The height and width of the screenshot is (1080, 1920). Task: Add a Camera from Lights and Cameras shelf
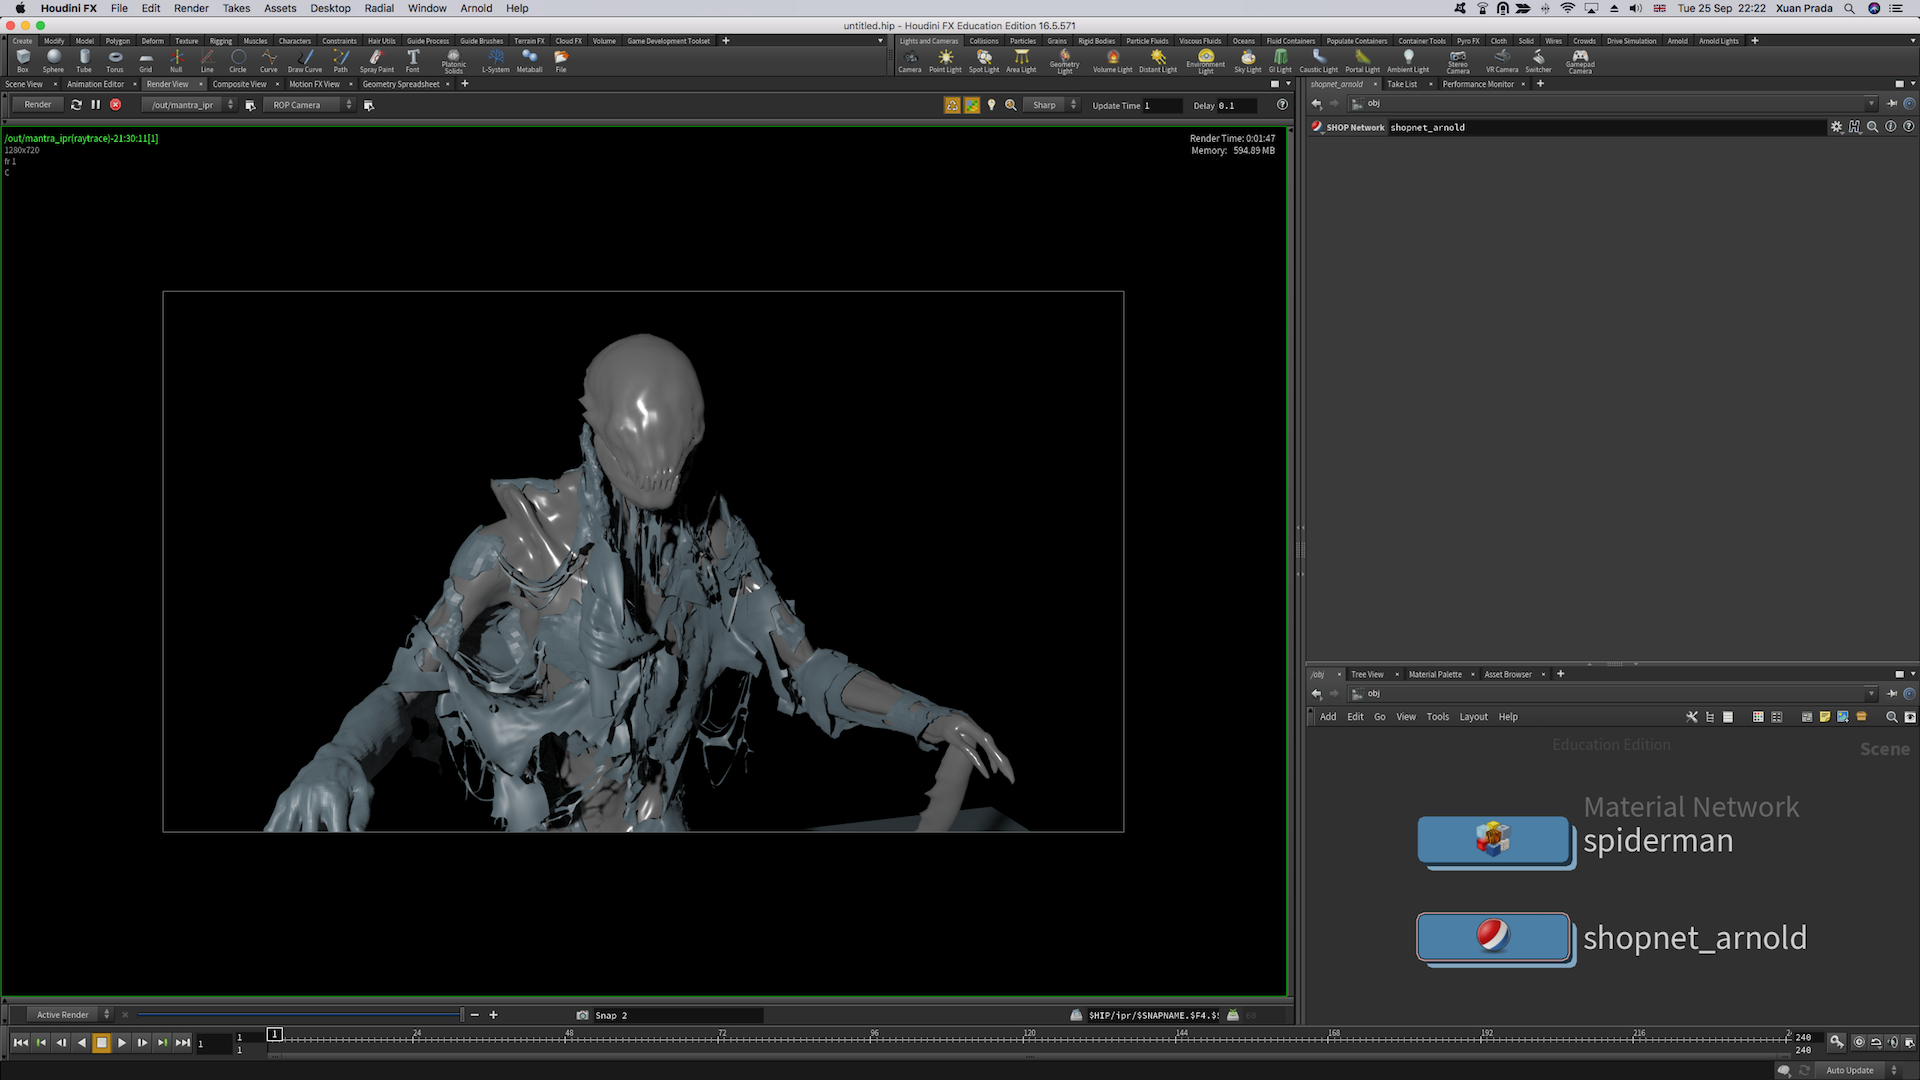[910, 61]
